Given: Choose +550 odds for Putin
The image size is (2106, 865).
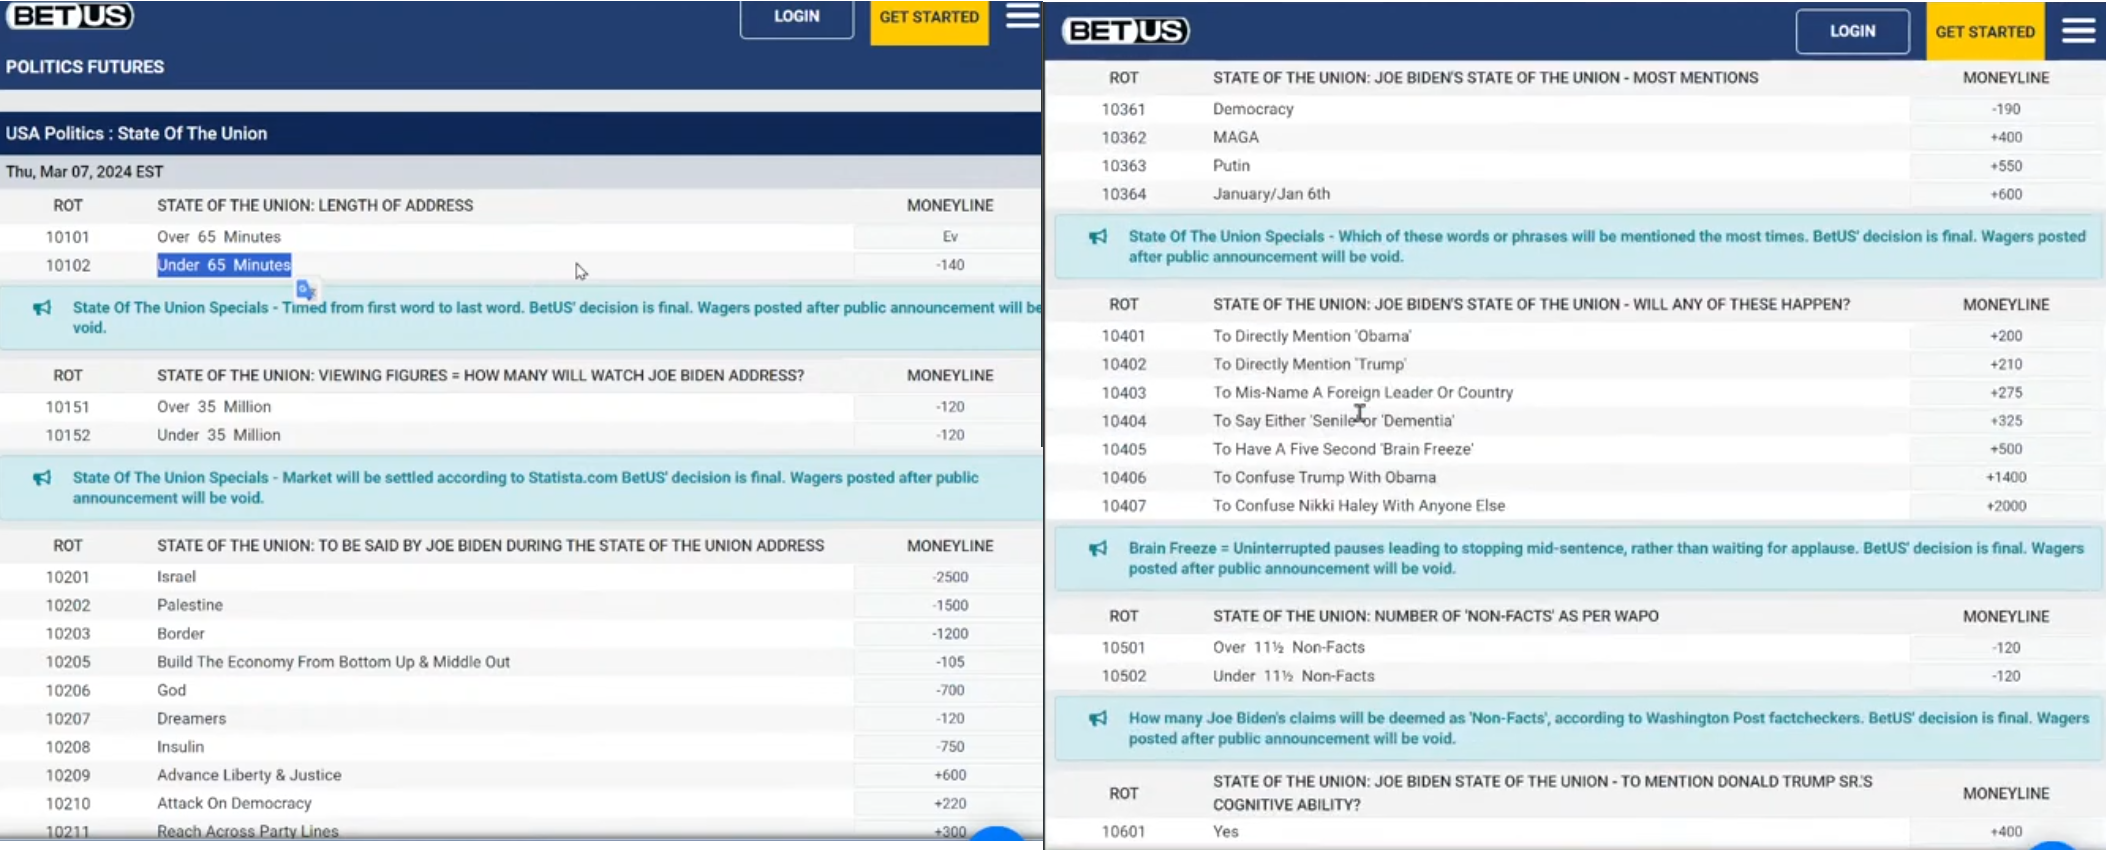Looking at the screenshot, I should click(2005, 166).
